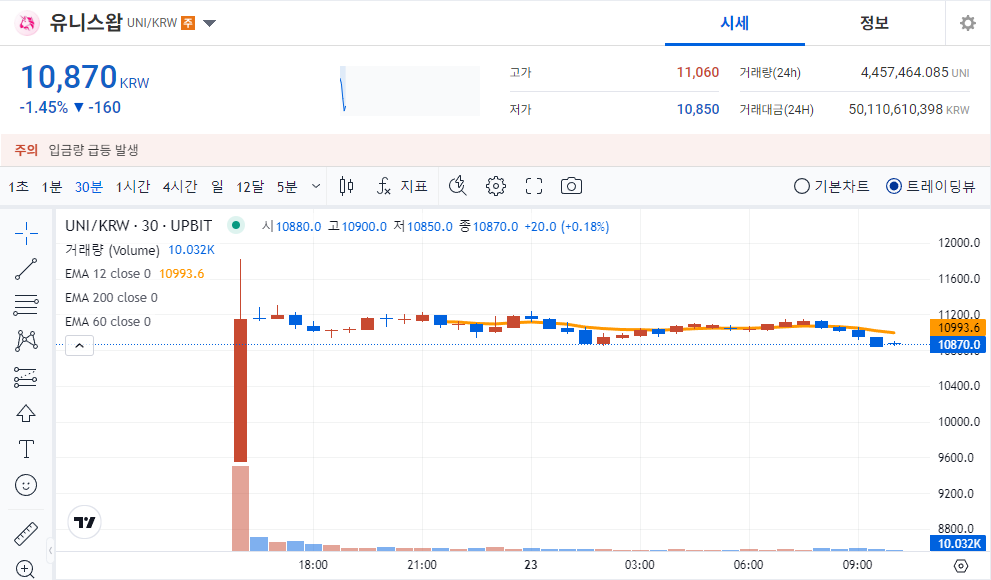Open chart settings gear in toolbar
This screenshot has width=991, height=580.
coord(496,186)
